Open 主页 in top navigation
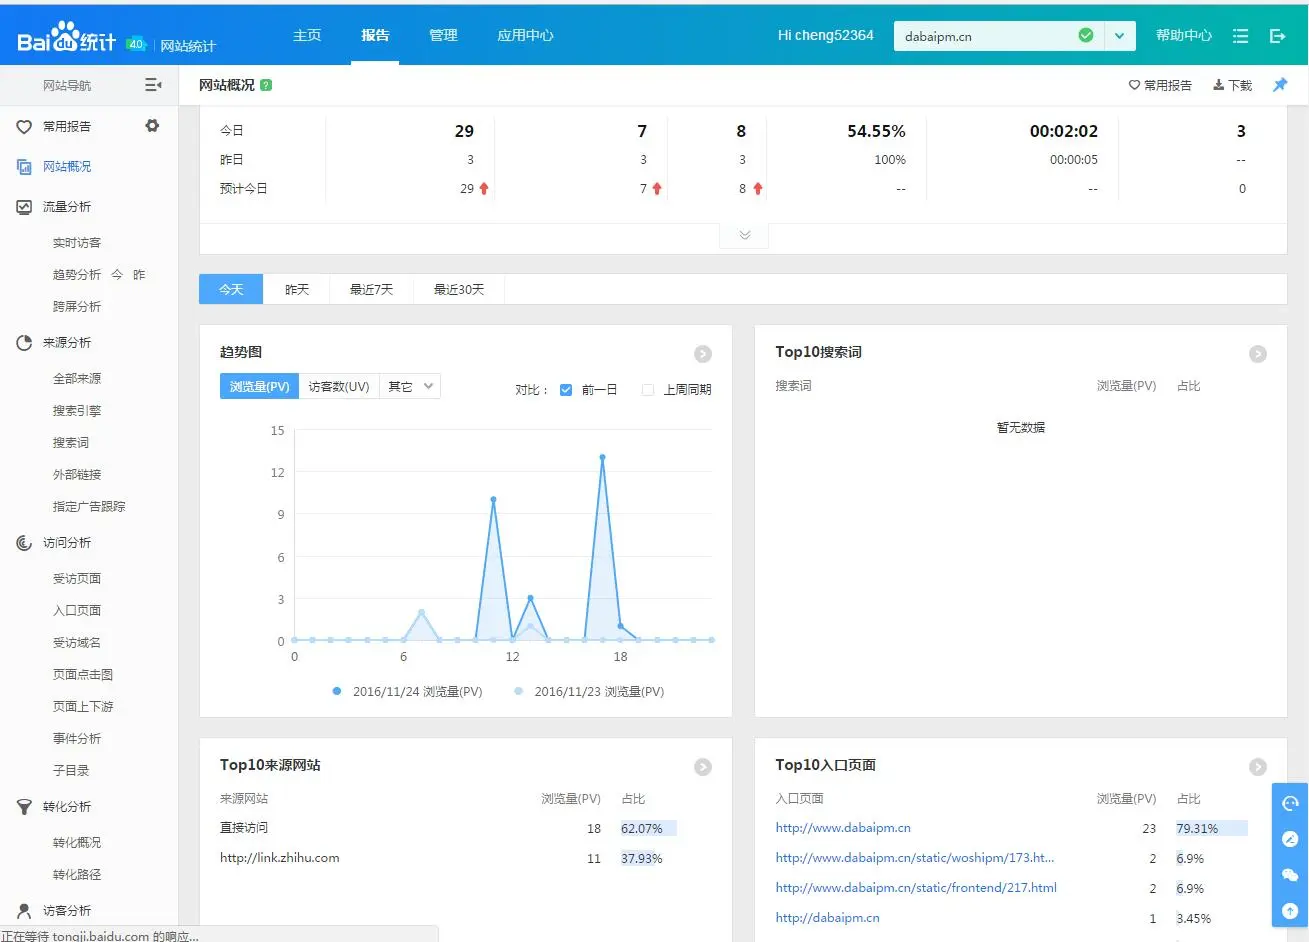Screen dimensions: 1309x942 tap(307, 35)
